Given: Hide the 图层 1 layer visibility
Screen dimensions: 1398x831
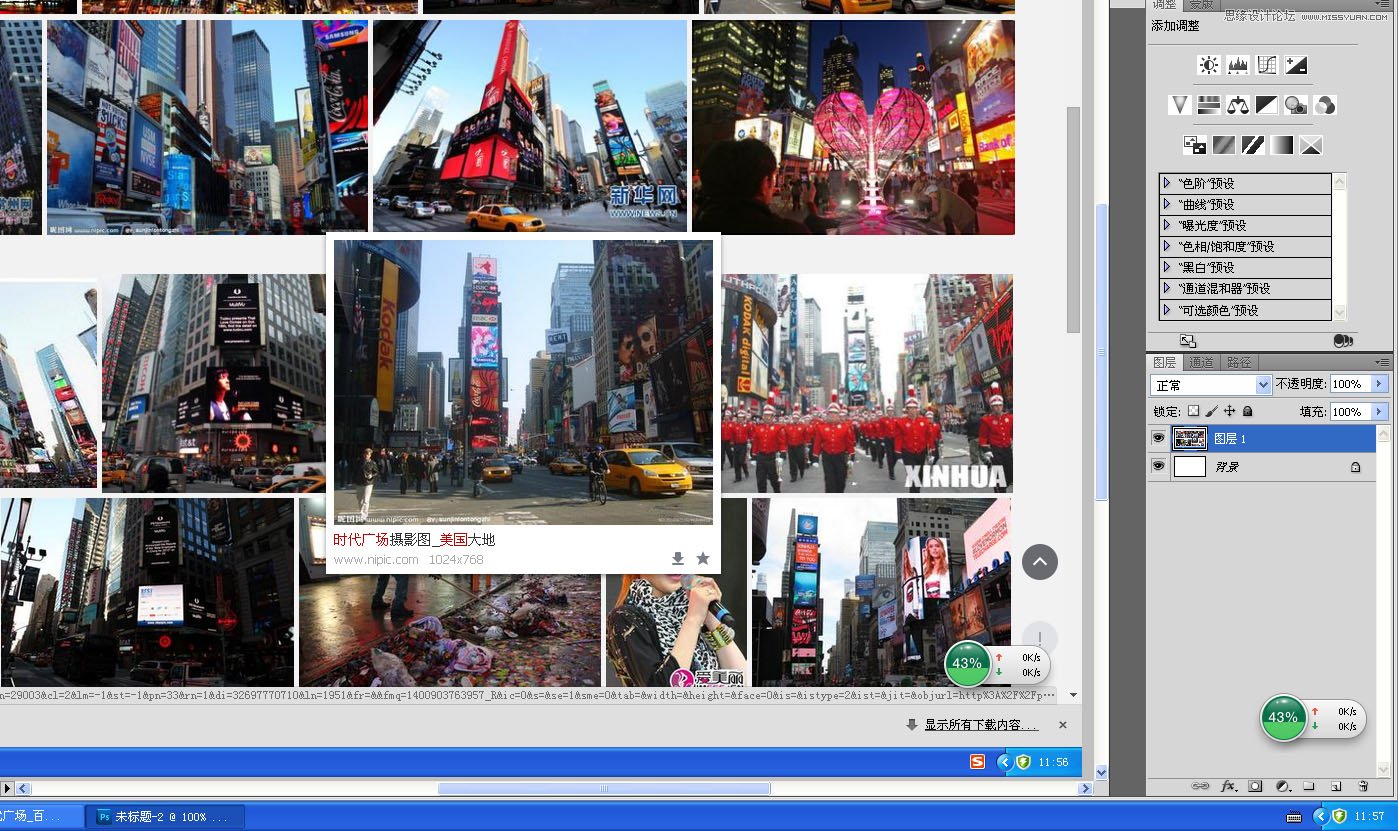Looking at the screenshot, I should tap(1159, 438).
